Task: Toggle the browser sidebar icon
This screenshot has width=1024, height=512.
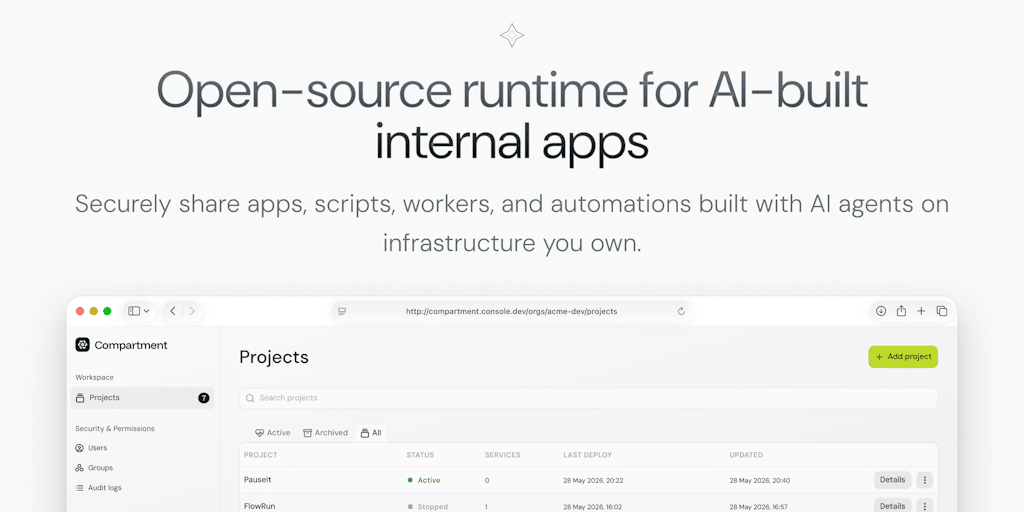Action: click(x=134, y=312)
